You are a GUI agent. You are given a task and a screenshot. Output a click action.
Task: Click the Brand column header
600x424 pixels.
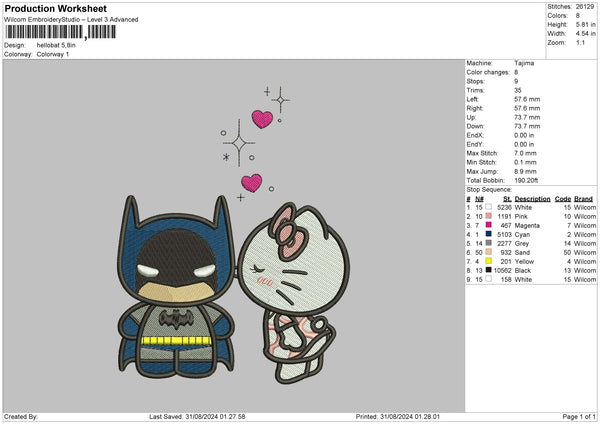click(584, 198)
